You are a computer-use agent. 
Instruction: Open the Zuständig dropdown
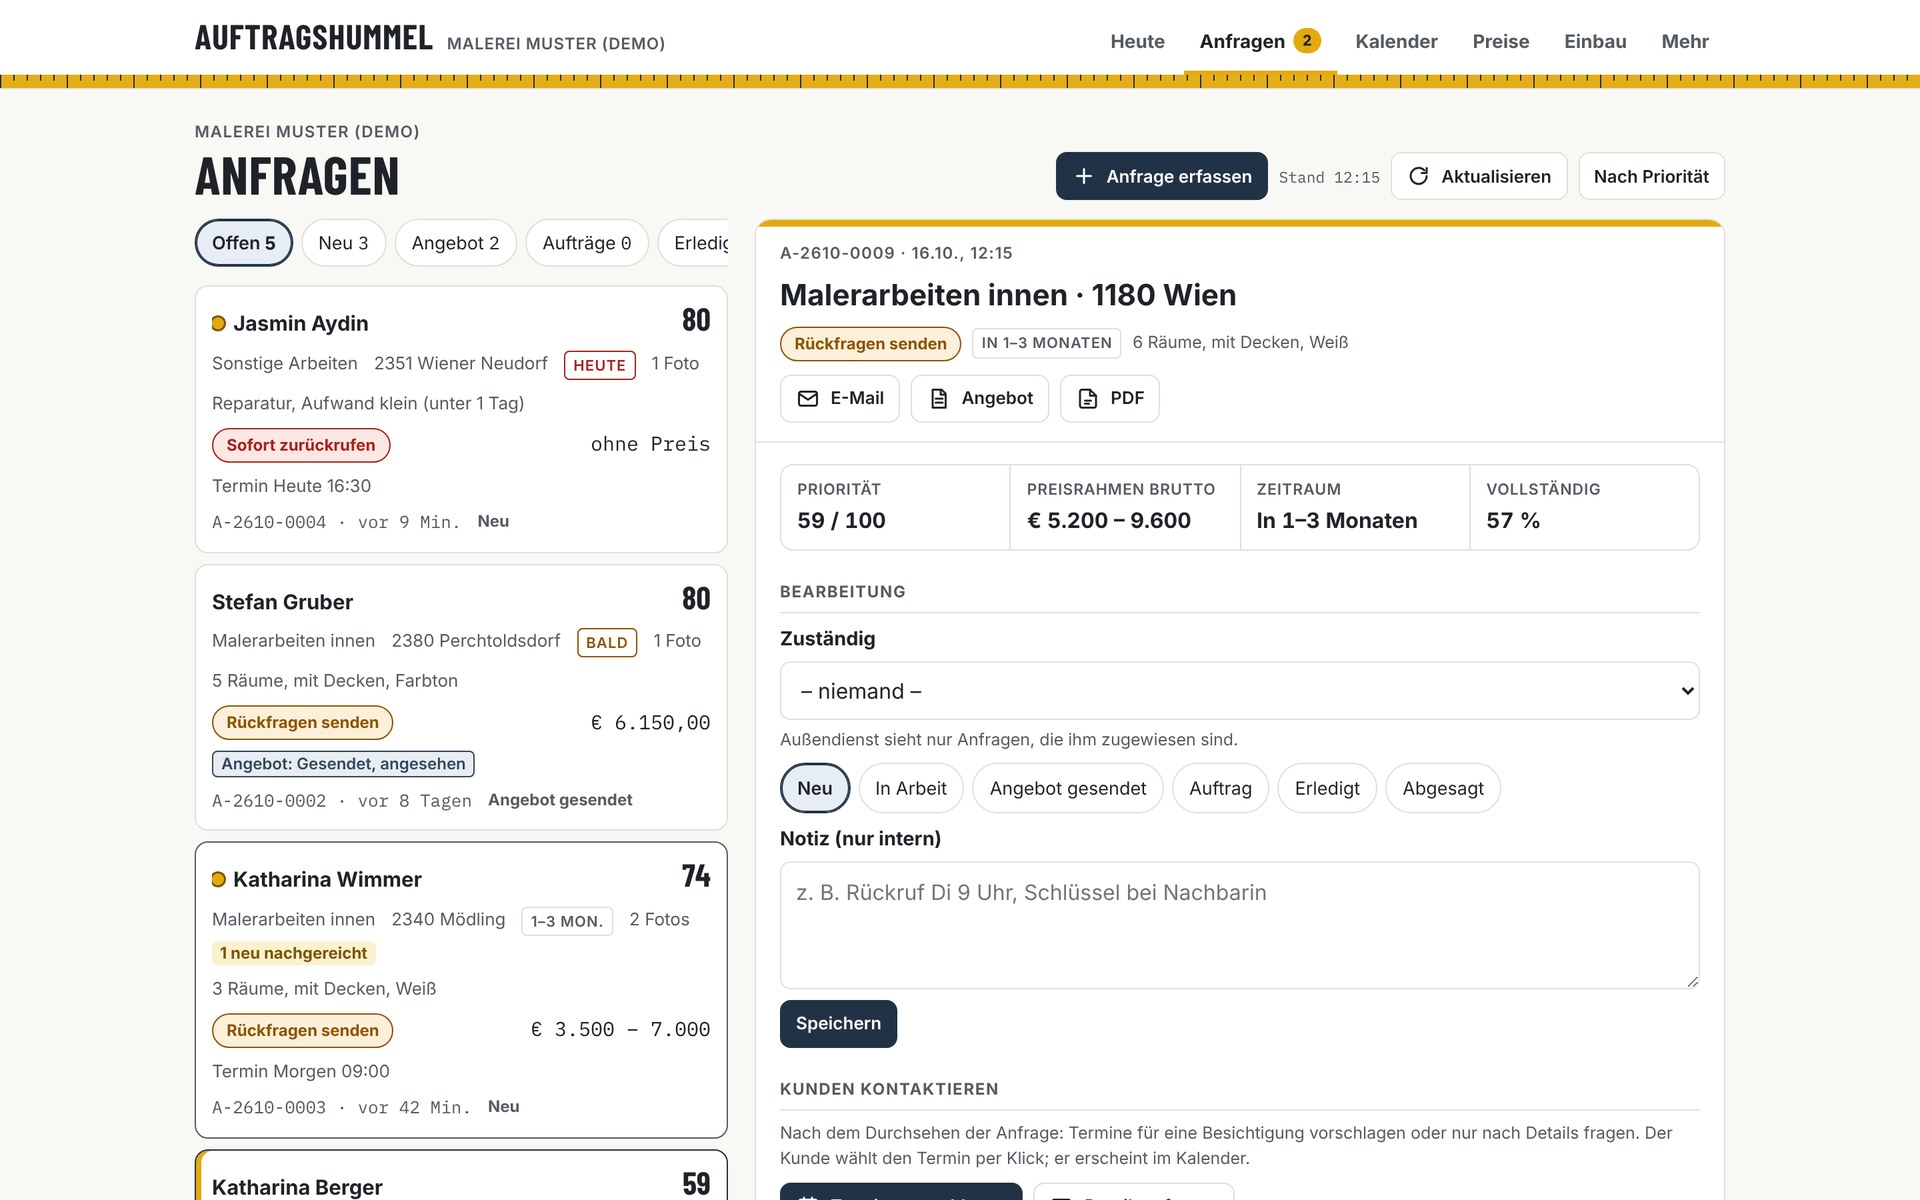coord(1239,691)
